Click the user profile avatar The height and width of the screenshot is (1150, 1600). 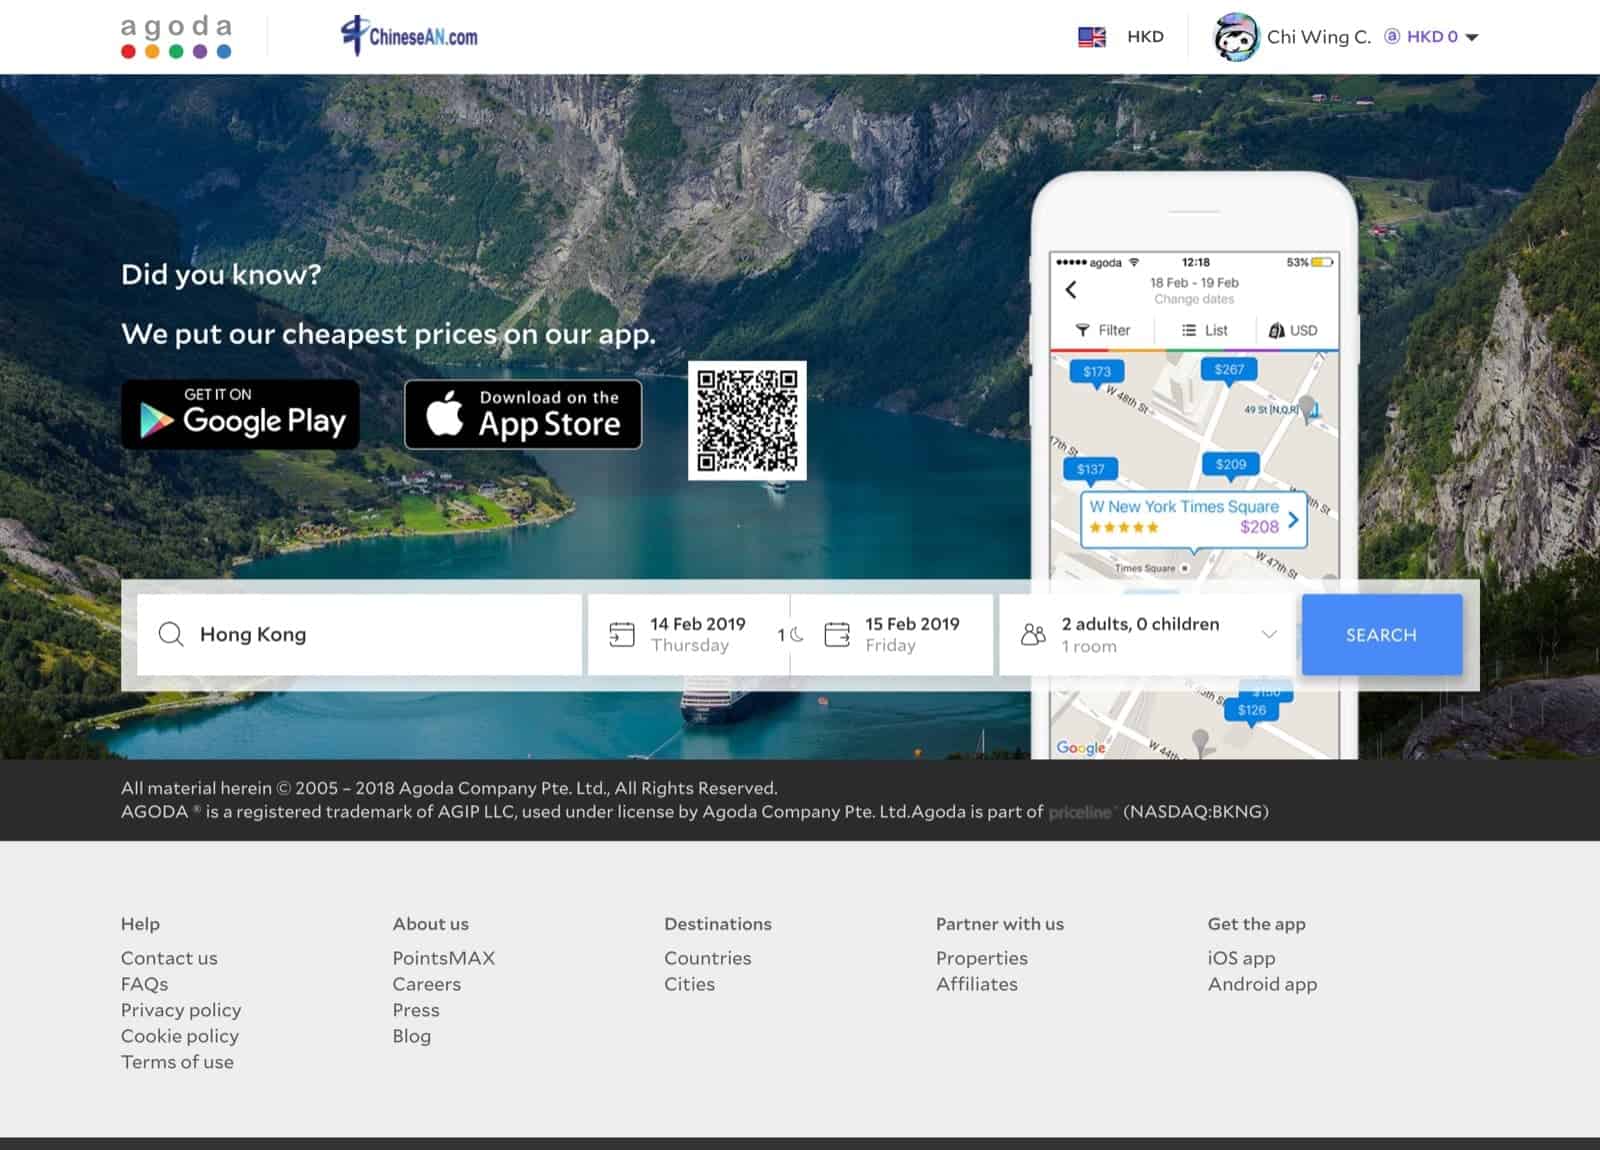1235,37
